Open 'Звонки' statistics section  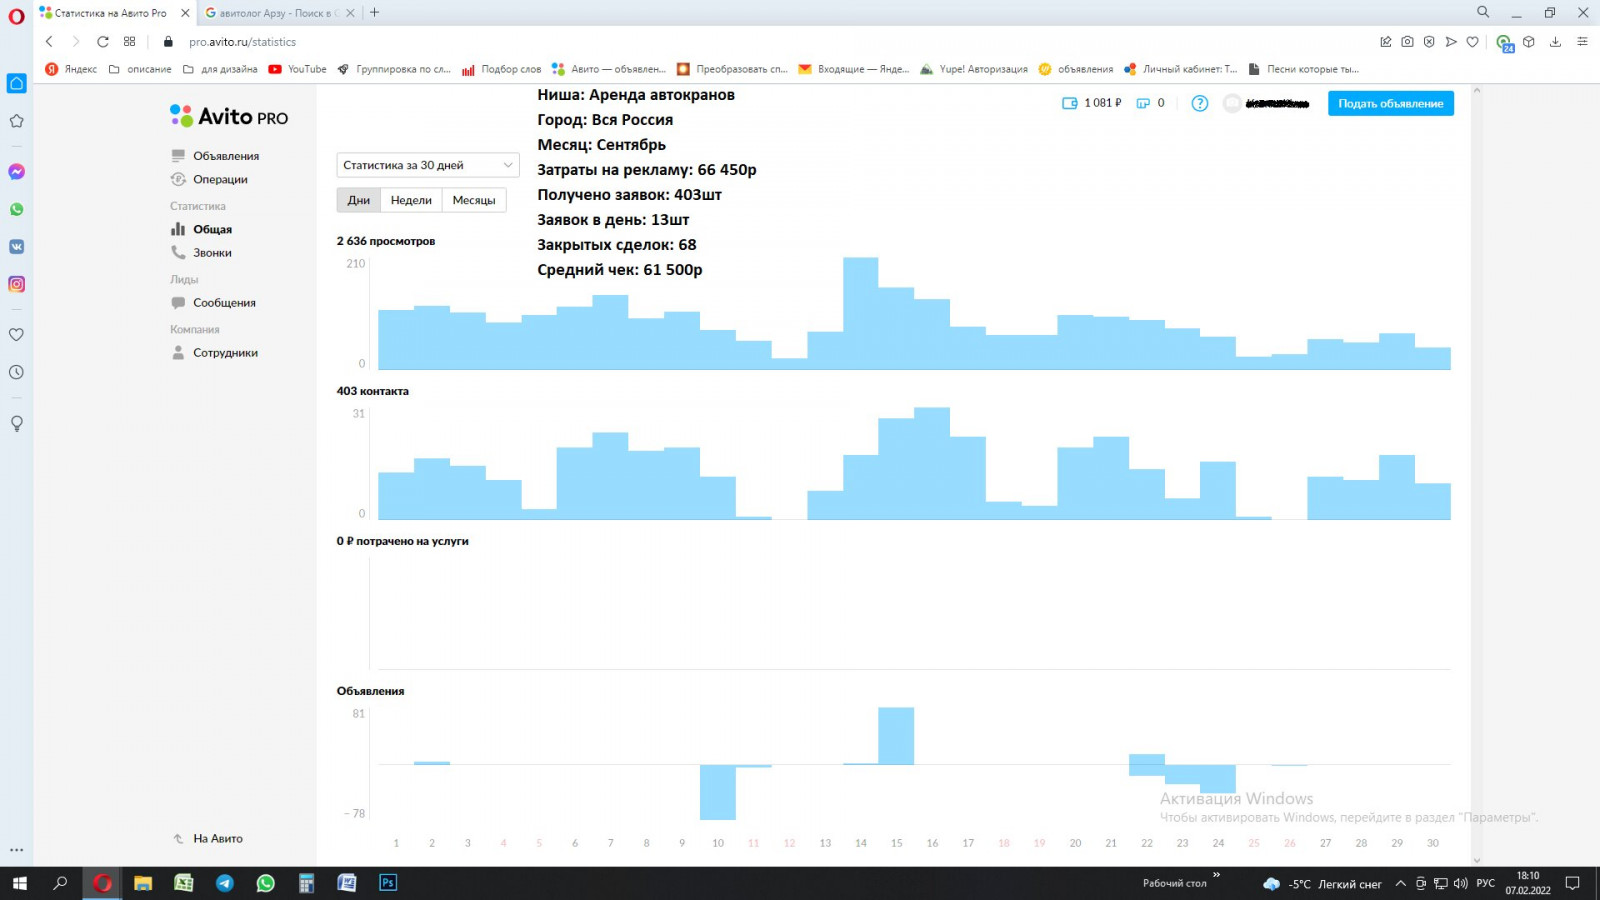pos(212,253)
